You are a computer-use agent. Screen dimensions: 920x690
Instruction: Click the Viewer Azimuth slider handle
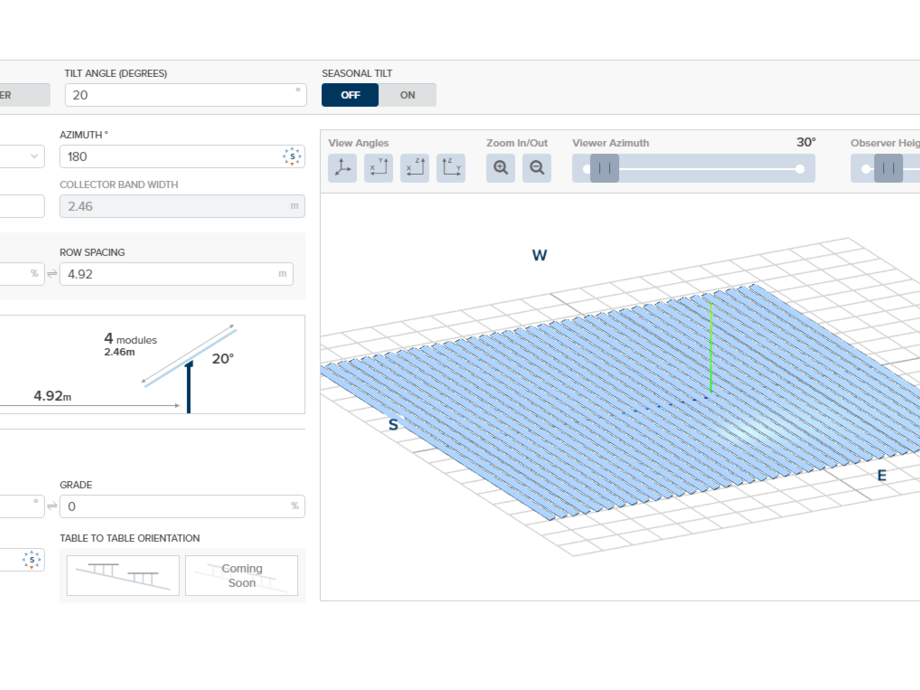[604, 169]
